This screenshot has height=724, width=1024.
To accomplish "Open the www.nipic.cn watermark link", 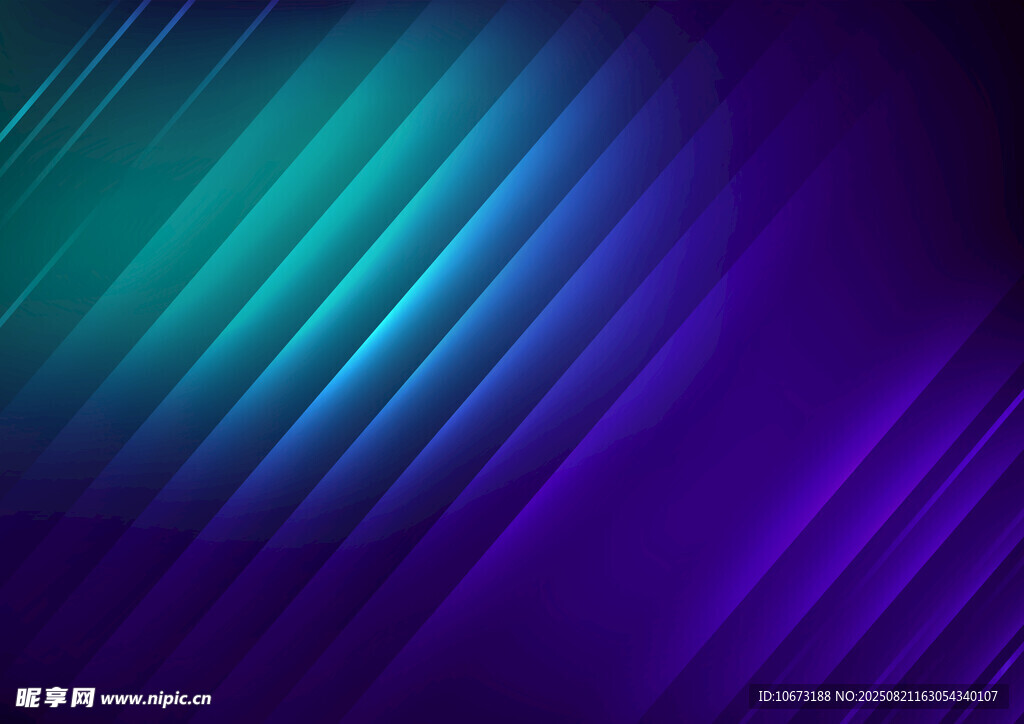I will [155, 698].
